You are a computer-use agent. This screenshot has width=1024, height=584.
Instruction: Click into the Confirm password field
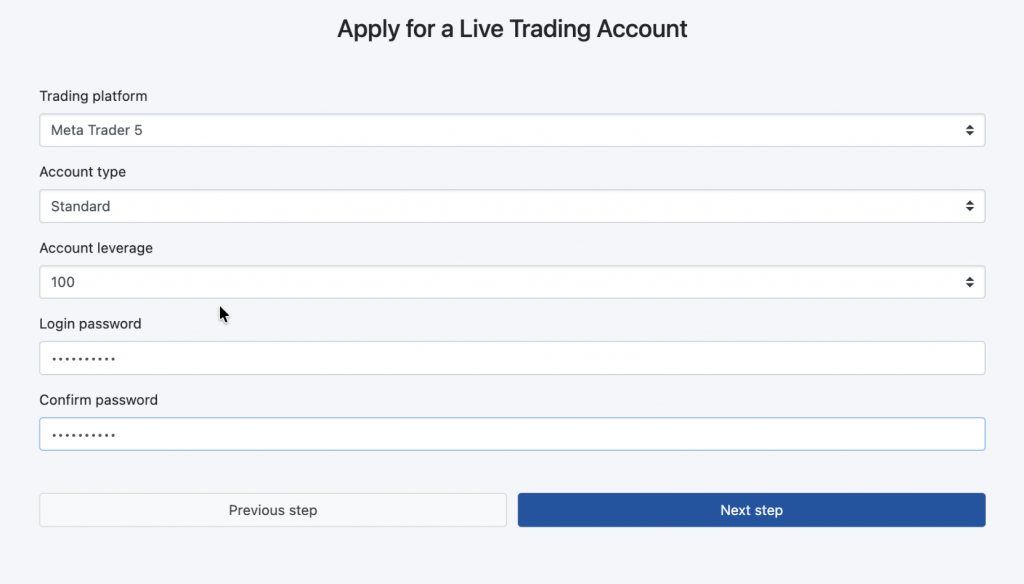pyautogui.click(x=512, y=434)
